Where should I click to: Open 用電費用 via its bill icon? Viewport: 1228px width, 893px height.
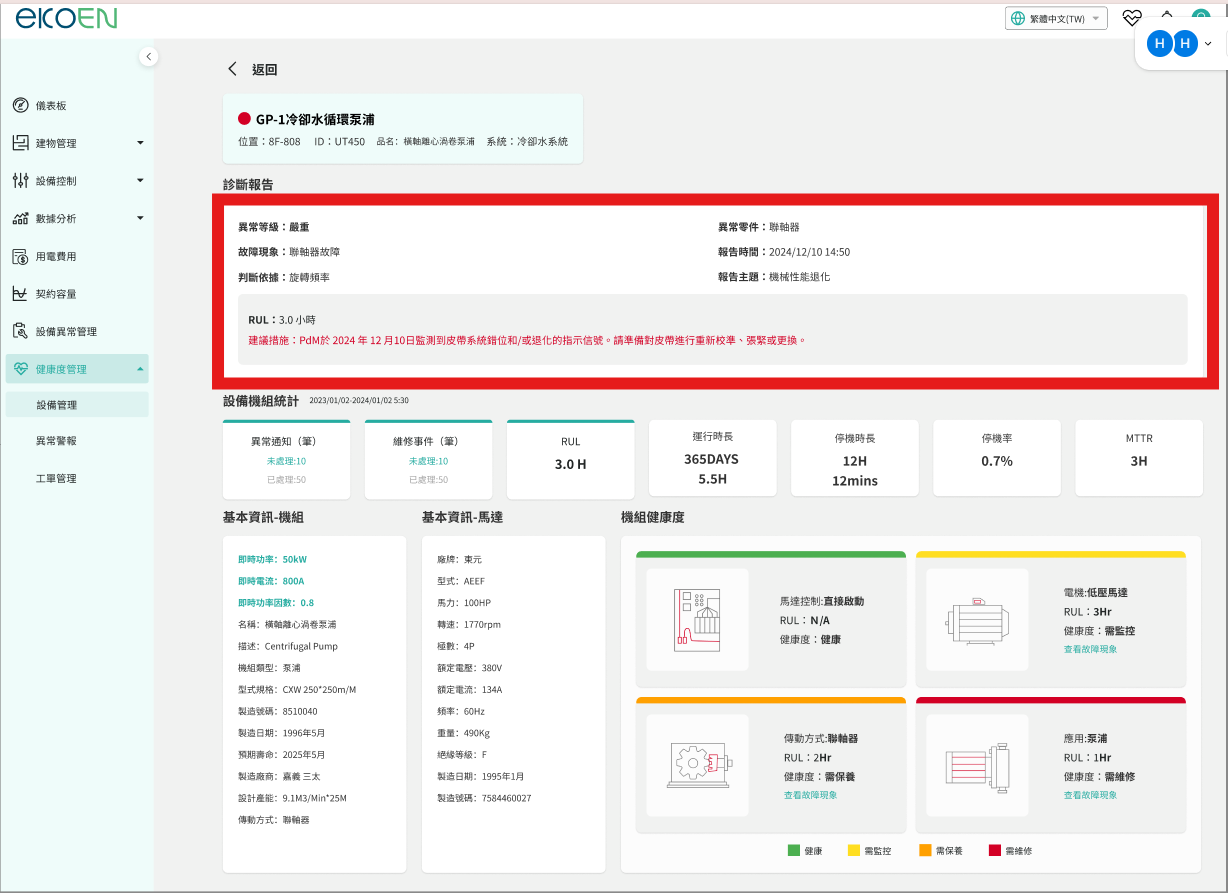20,256
